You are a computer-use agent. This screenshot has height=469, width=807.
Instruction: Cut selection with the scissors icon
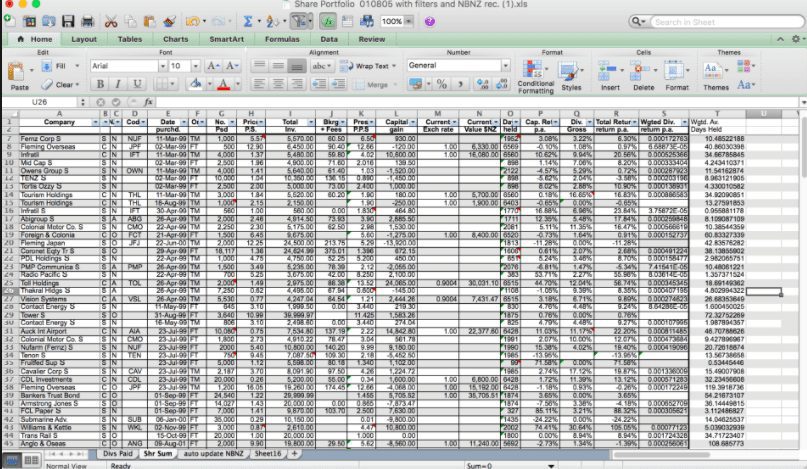[111, 21]
